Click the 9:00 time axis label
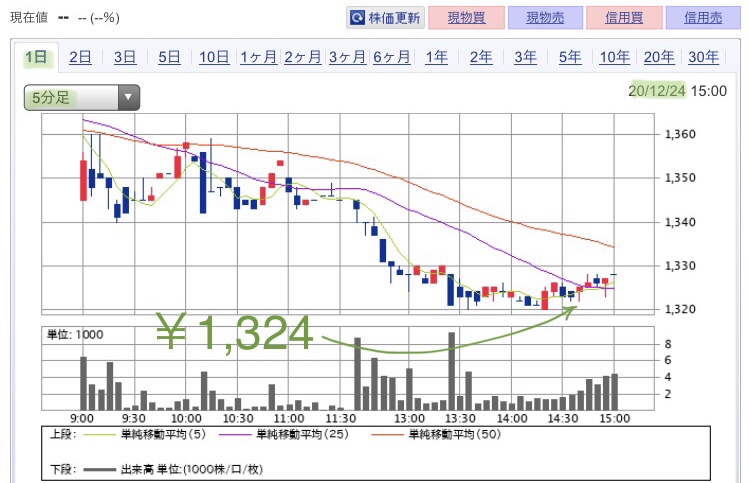 [x=82, y=419]
